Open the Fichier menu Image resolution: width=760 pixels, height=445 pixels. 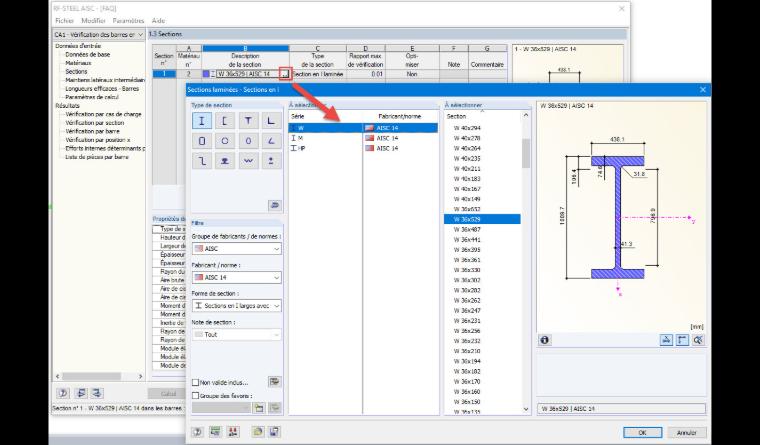click(x=64, y=21)
